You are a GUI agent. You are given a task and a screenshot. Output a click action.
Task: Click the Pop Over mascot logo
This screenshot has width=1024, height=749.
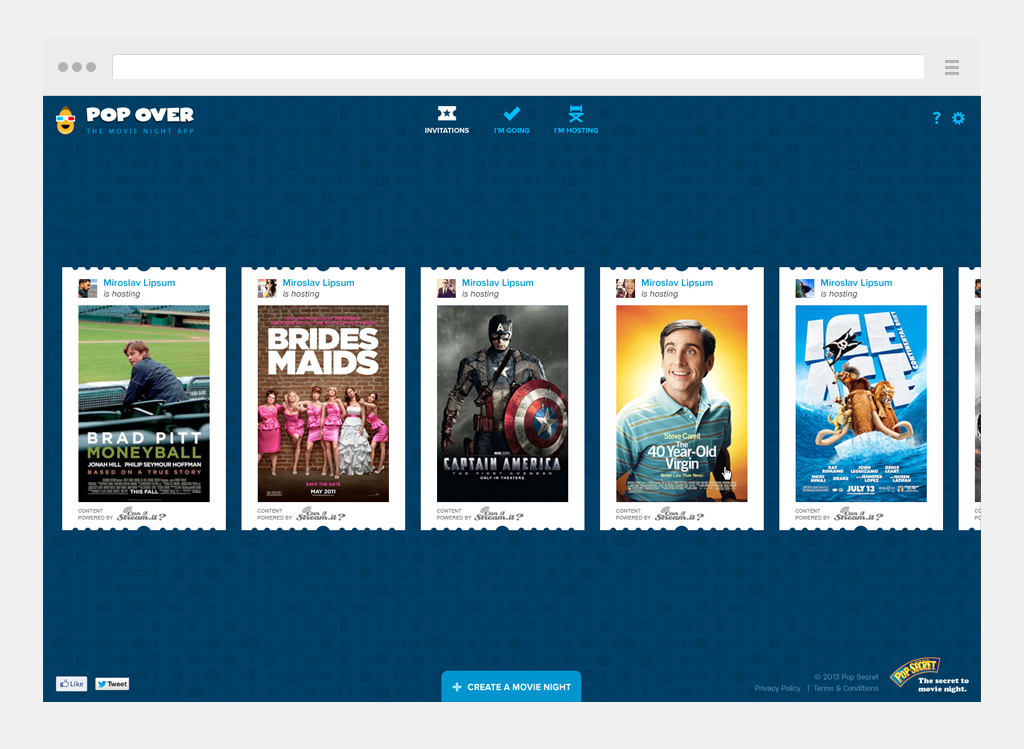coord(66,120)
